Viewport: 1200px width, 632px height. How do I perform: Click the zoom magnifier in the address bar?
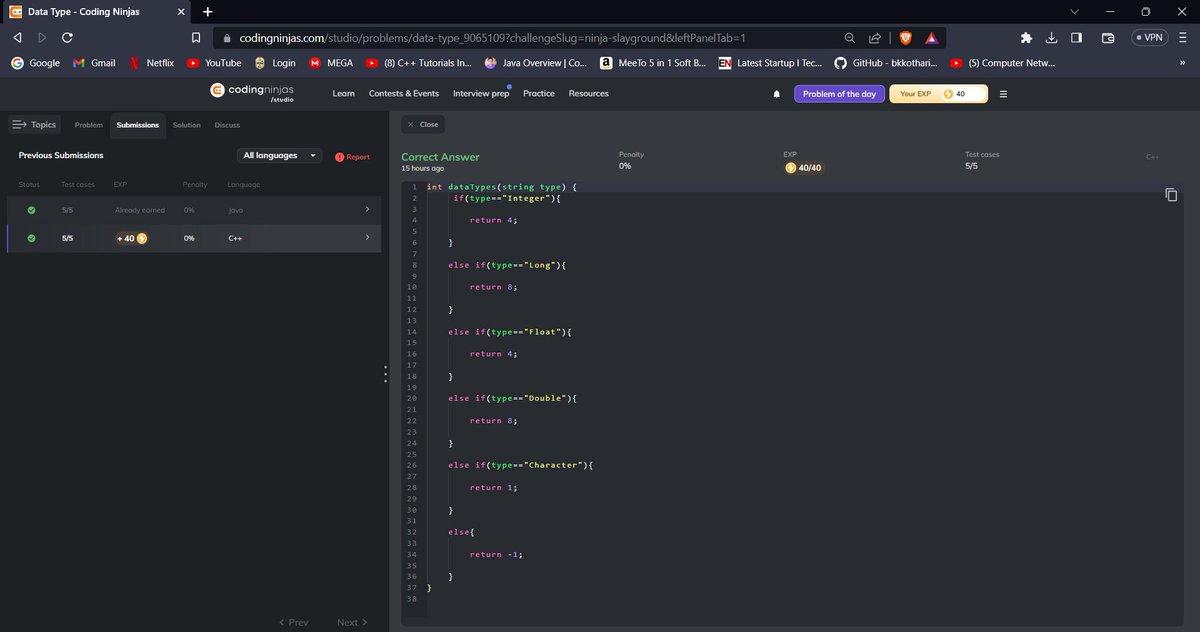coord(849,38)
